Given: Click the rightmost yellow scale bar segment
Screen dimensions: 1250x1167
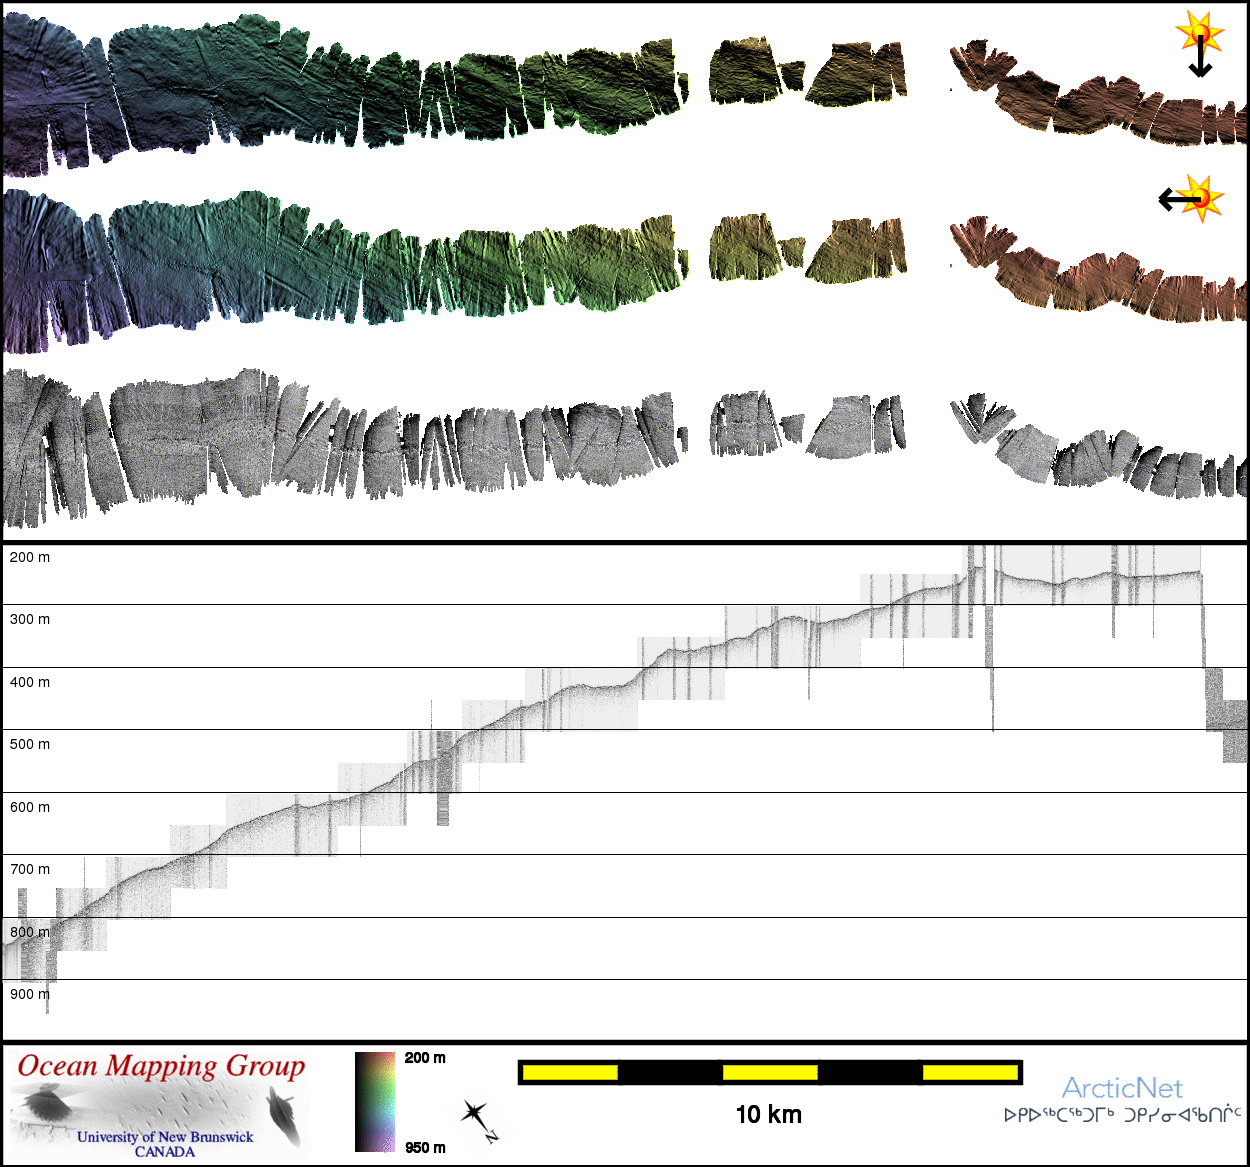Looking at the screenshot, I should [968, 1073].
